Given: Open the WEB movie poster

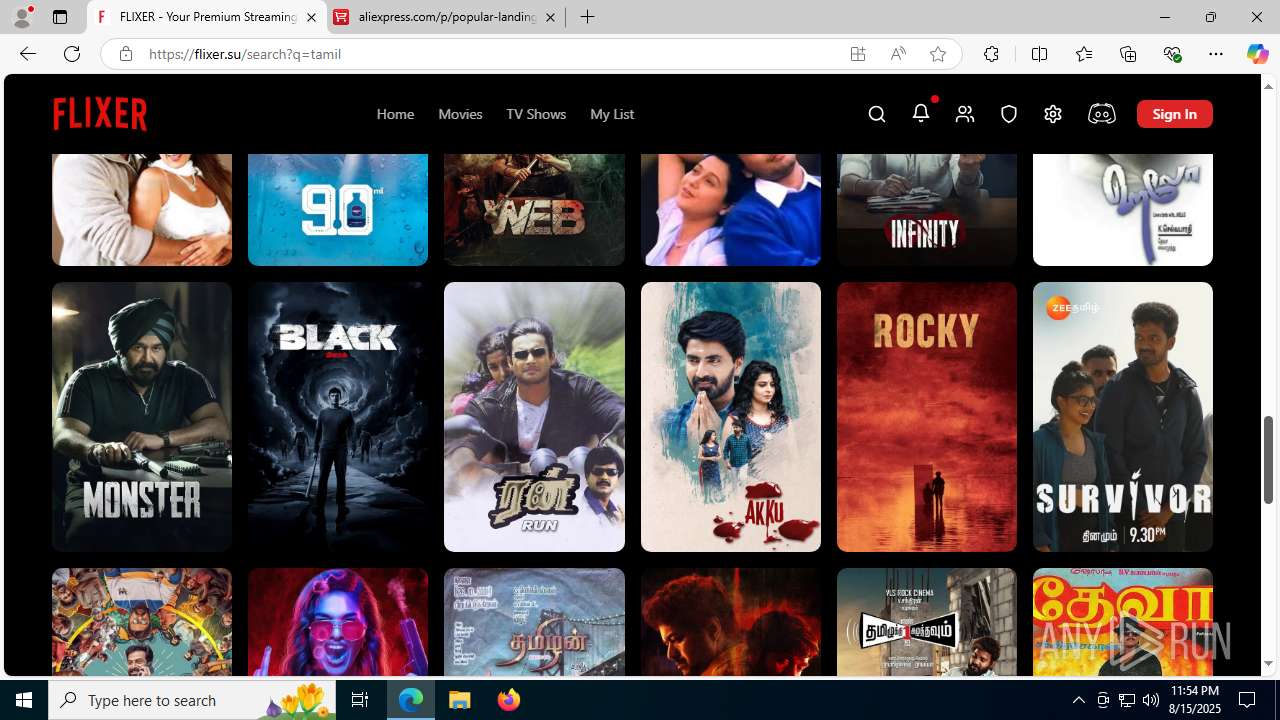Looking at the screenshot, I should (534, 210).
